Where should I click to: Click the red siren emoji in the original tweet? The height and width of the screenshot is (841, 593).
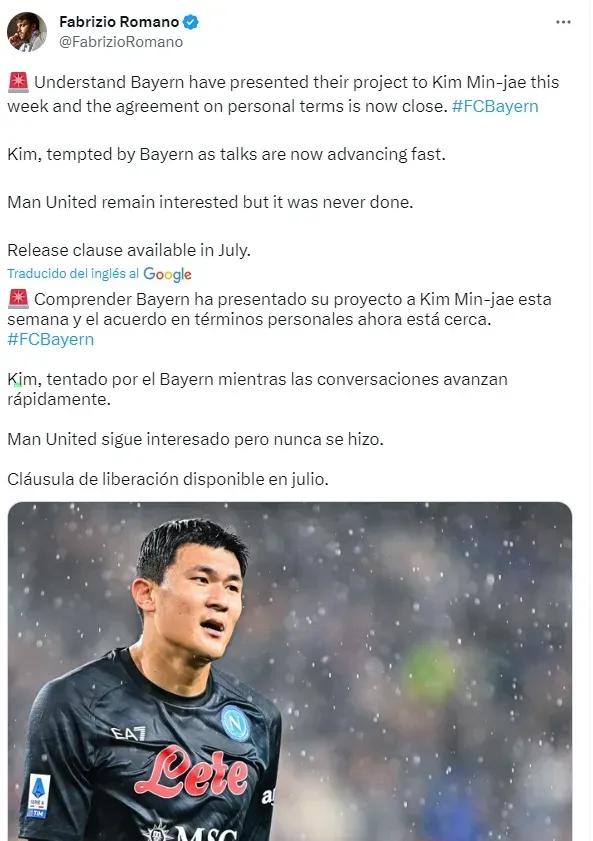tap(18, 83)
